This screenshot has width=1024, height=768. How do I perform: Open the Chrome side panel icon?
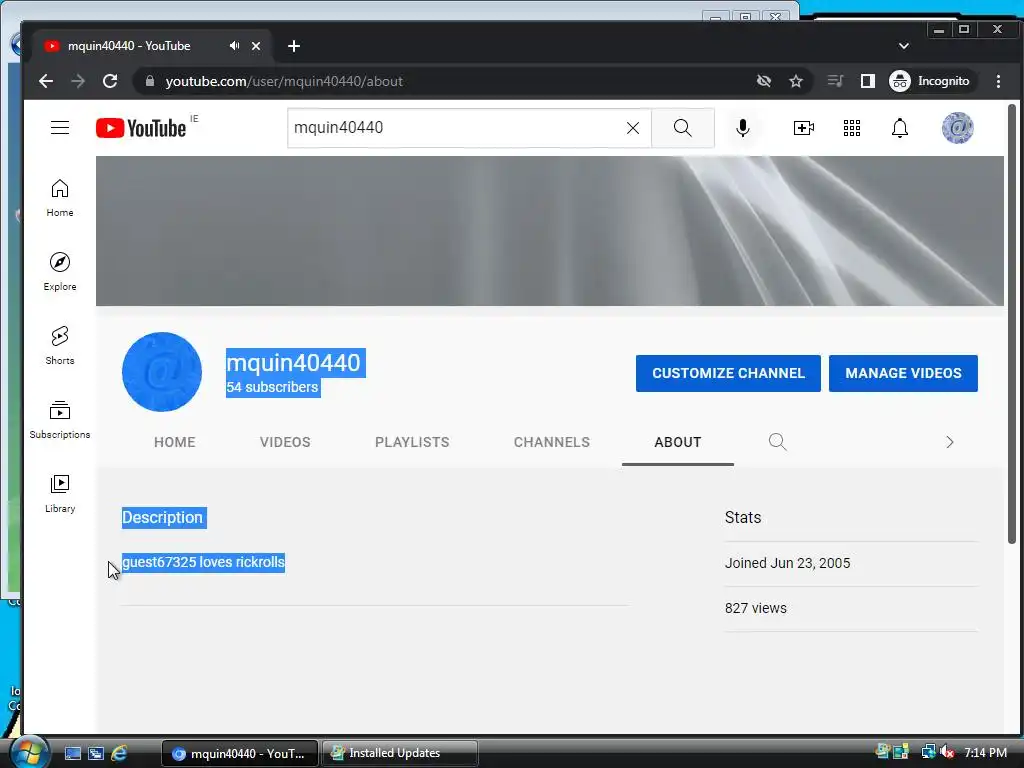click(867, 81)
